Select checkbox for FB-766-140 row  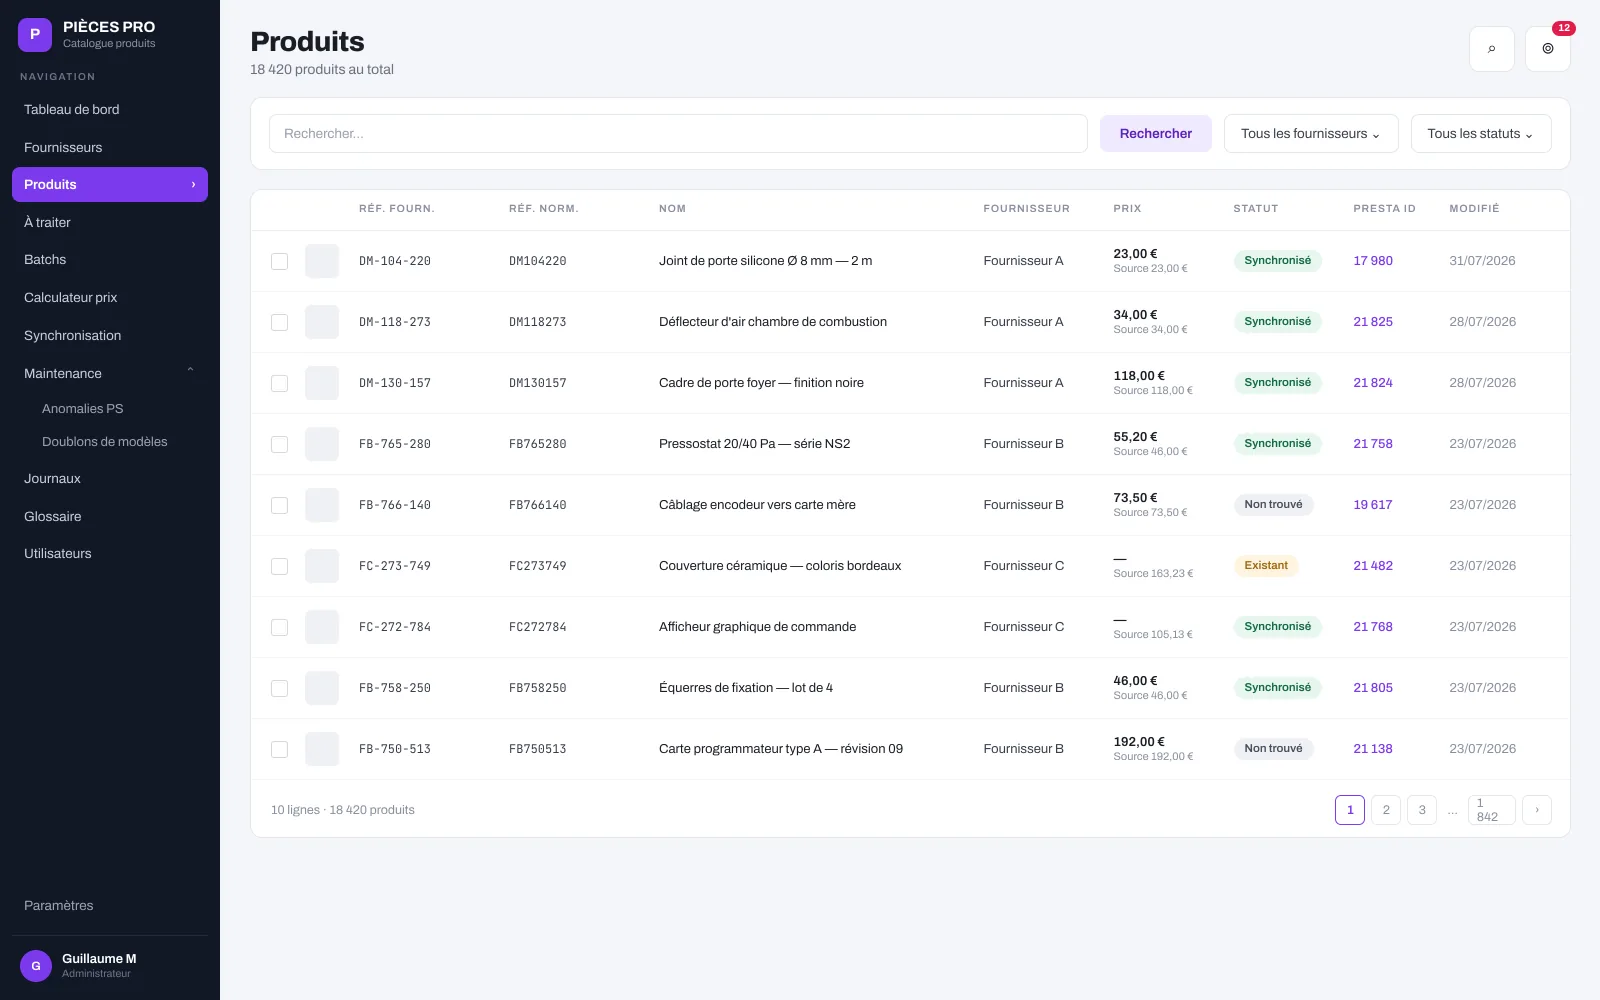point(279,505)
